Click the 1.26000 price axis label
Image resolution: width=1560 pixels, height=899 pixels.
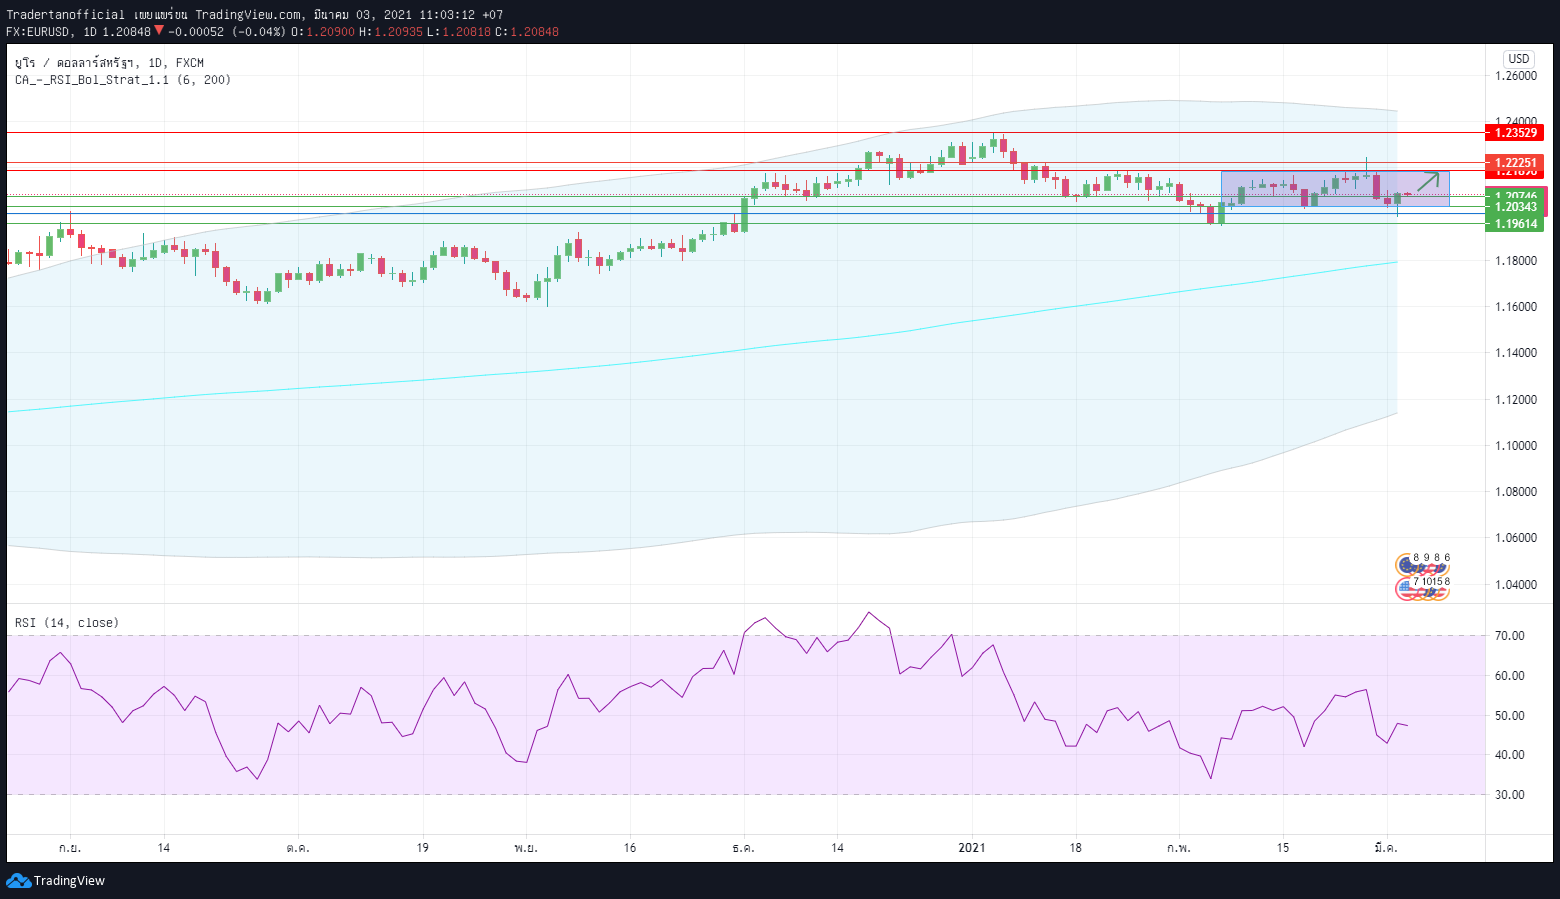click(1516, 76)
